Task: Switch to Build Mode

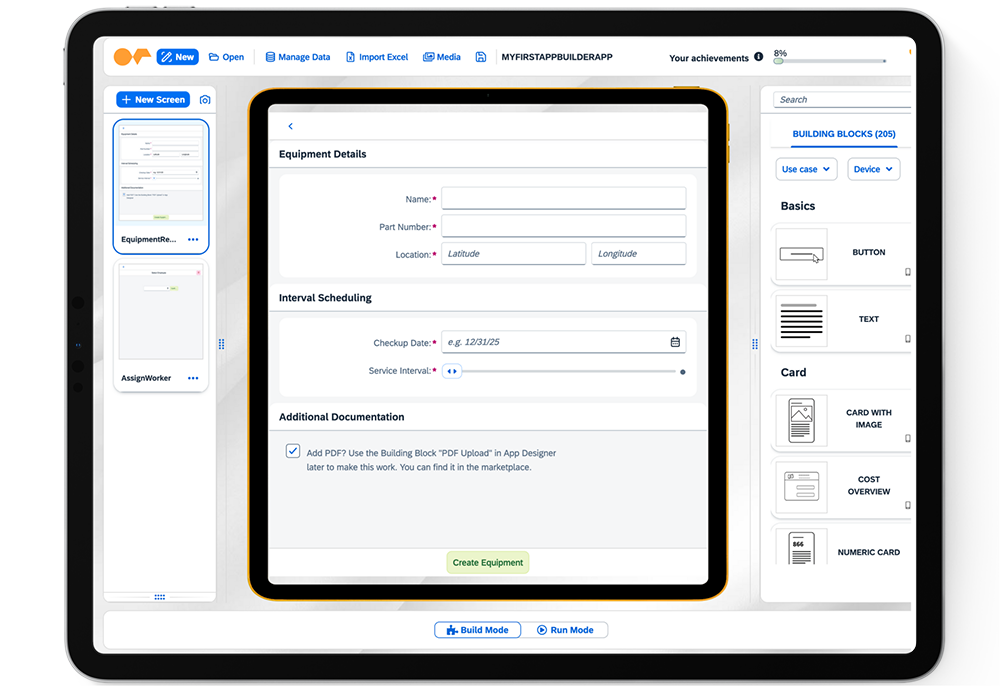Action: (x=477, y=630)
